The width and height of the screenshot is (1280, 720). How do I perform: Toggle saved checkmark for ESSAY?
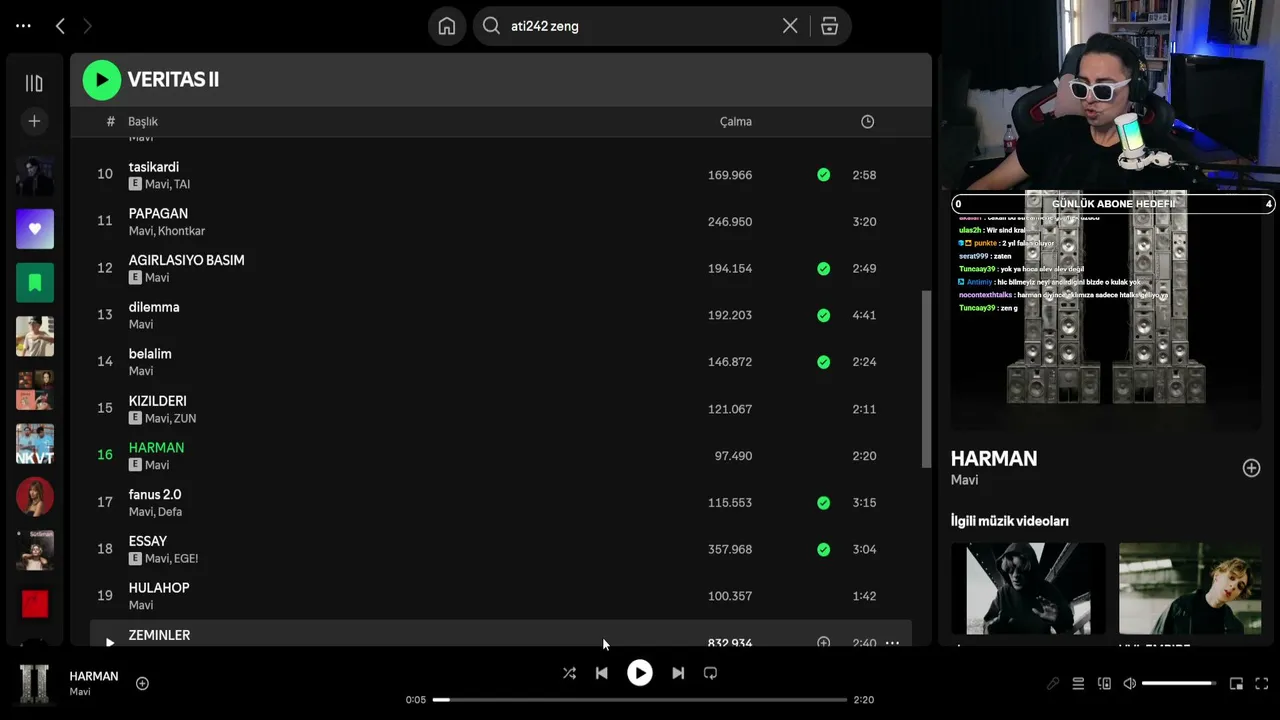[x=823, y=549]
